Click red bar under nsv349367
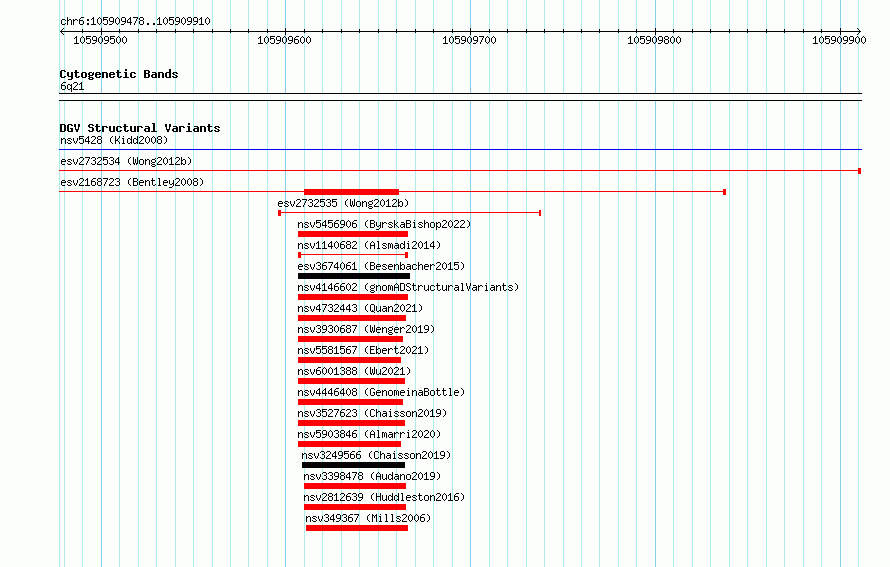This screenshot has width=890, height=567. click(356, 528)
